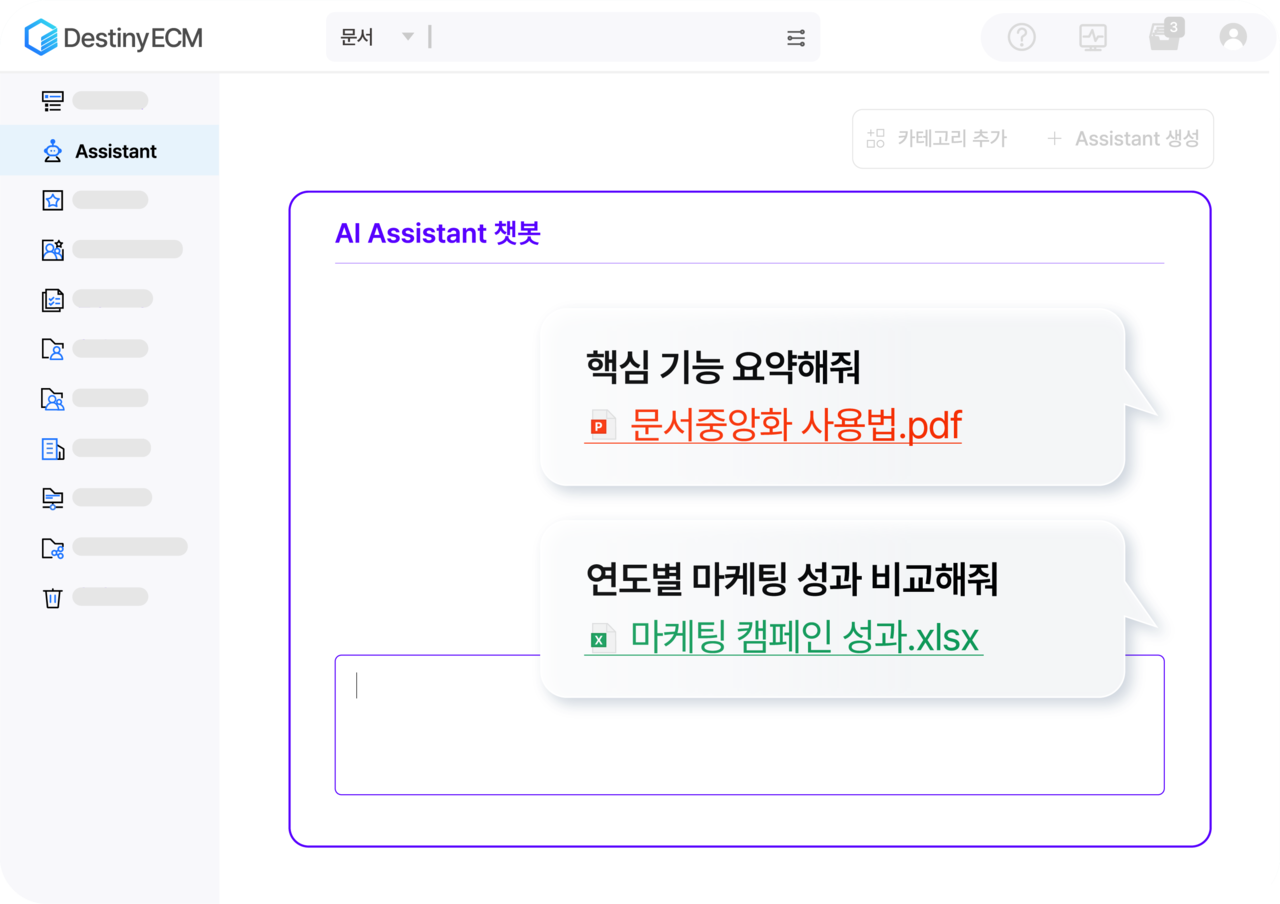Viewport: 1280px width, 904px height.
Task: Open the help question mark icon
Action: (x=1020, y=37)
